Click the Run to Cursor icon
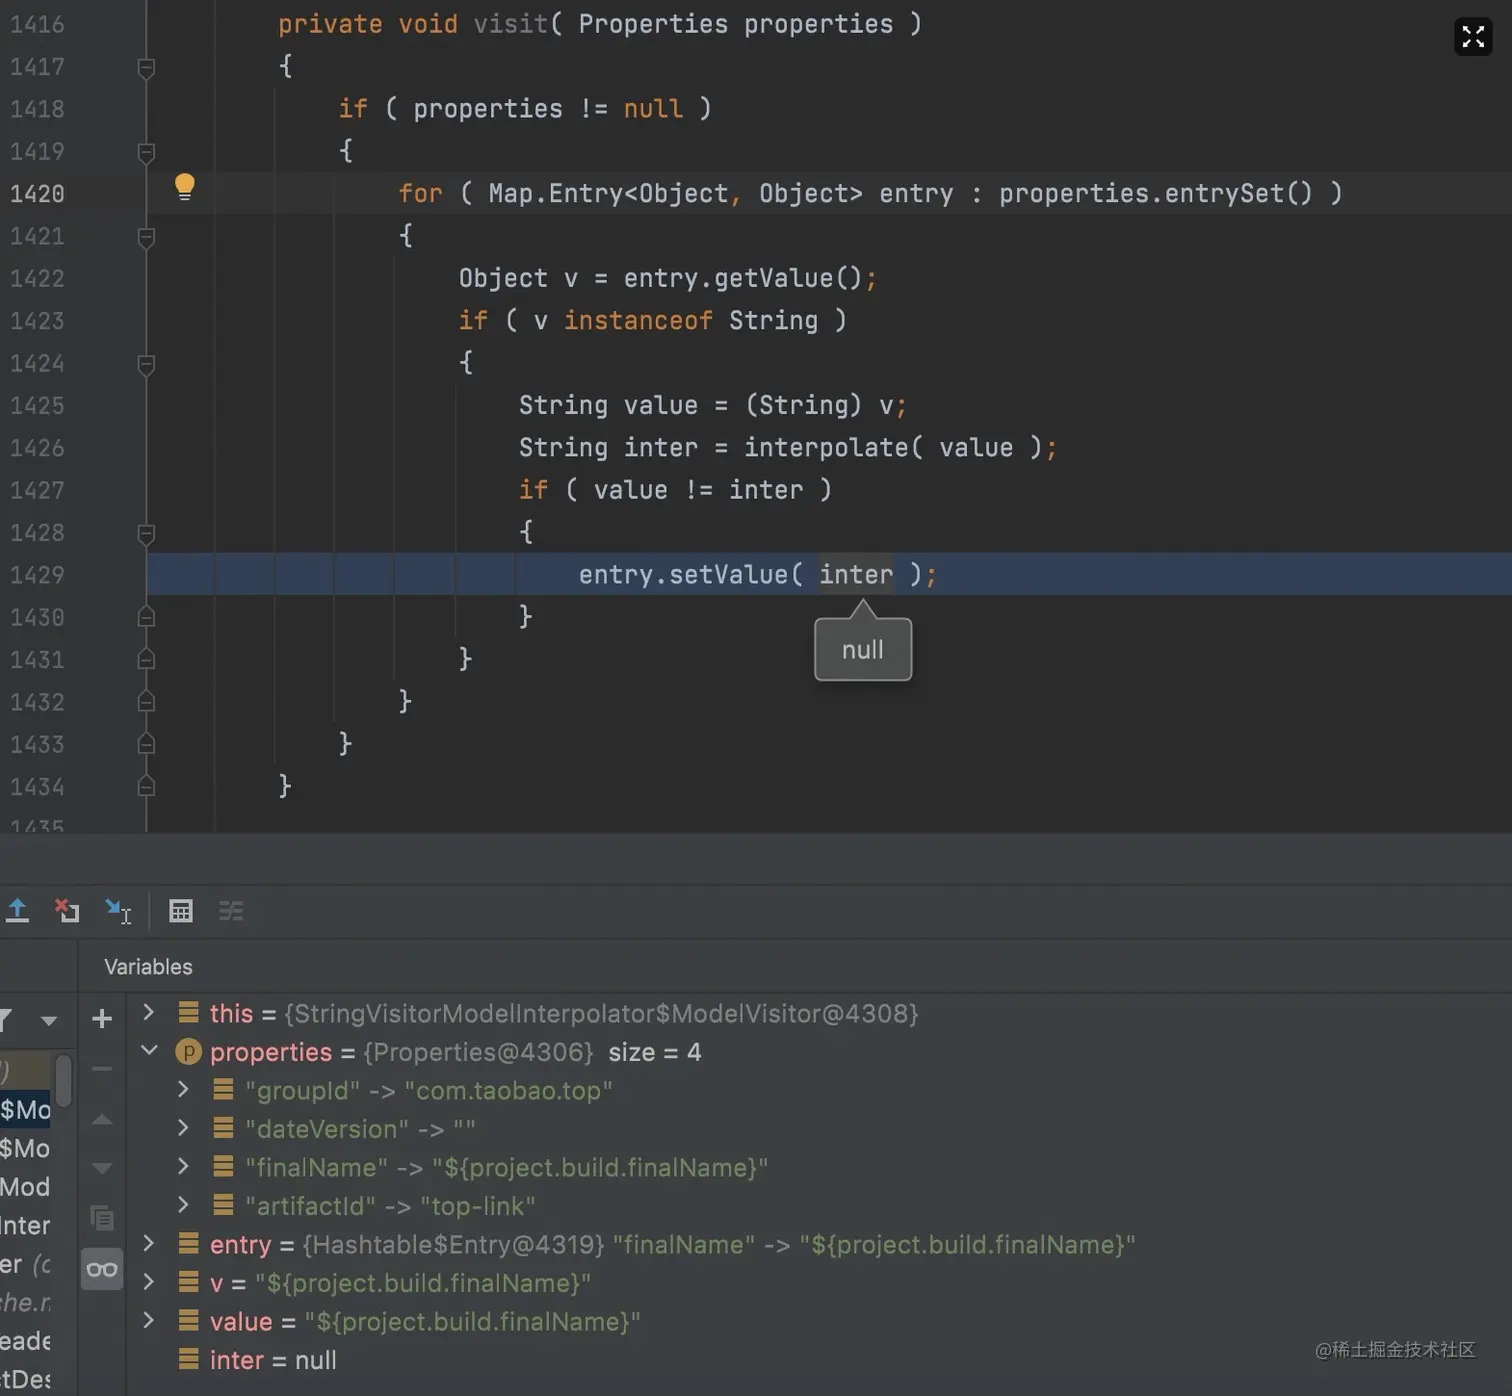Viewport: 1512px width, 1396px height. point(118,910)
